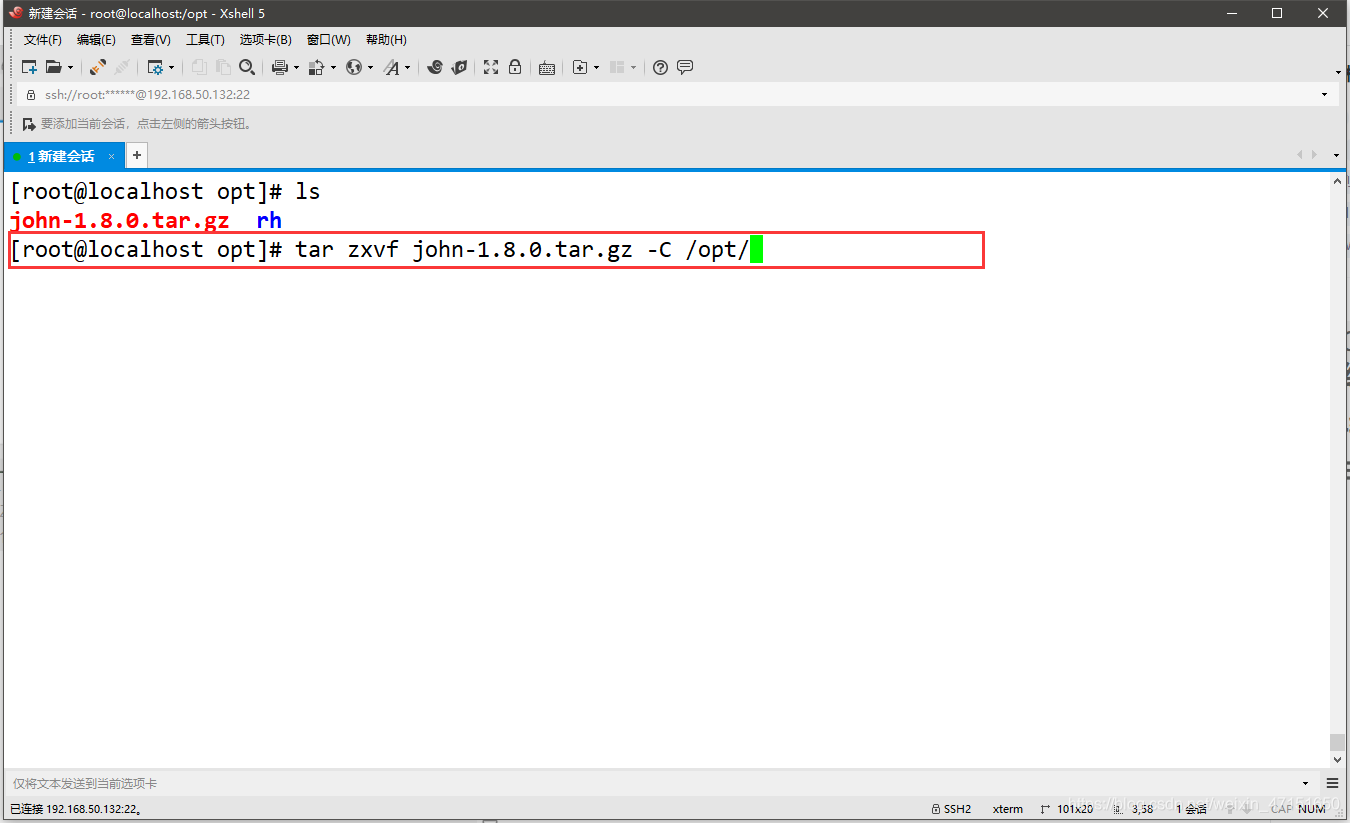1350x823 pixels.
Task: Click the 101x20 terminal size indicator
Action: click(1067, 809)
